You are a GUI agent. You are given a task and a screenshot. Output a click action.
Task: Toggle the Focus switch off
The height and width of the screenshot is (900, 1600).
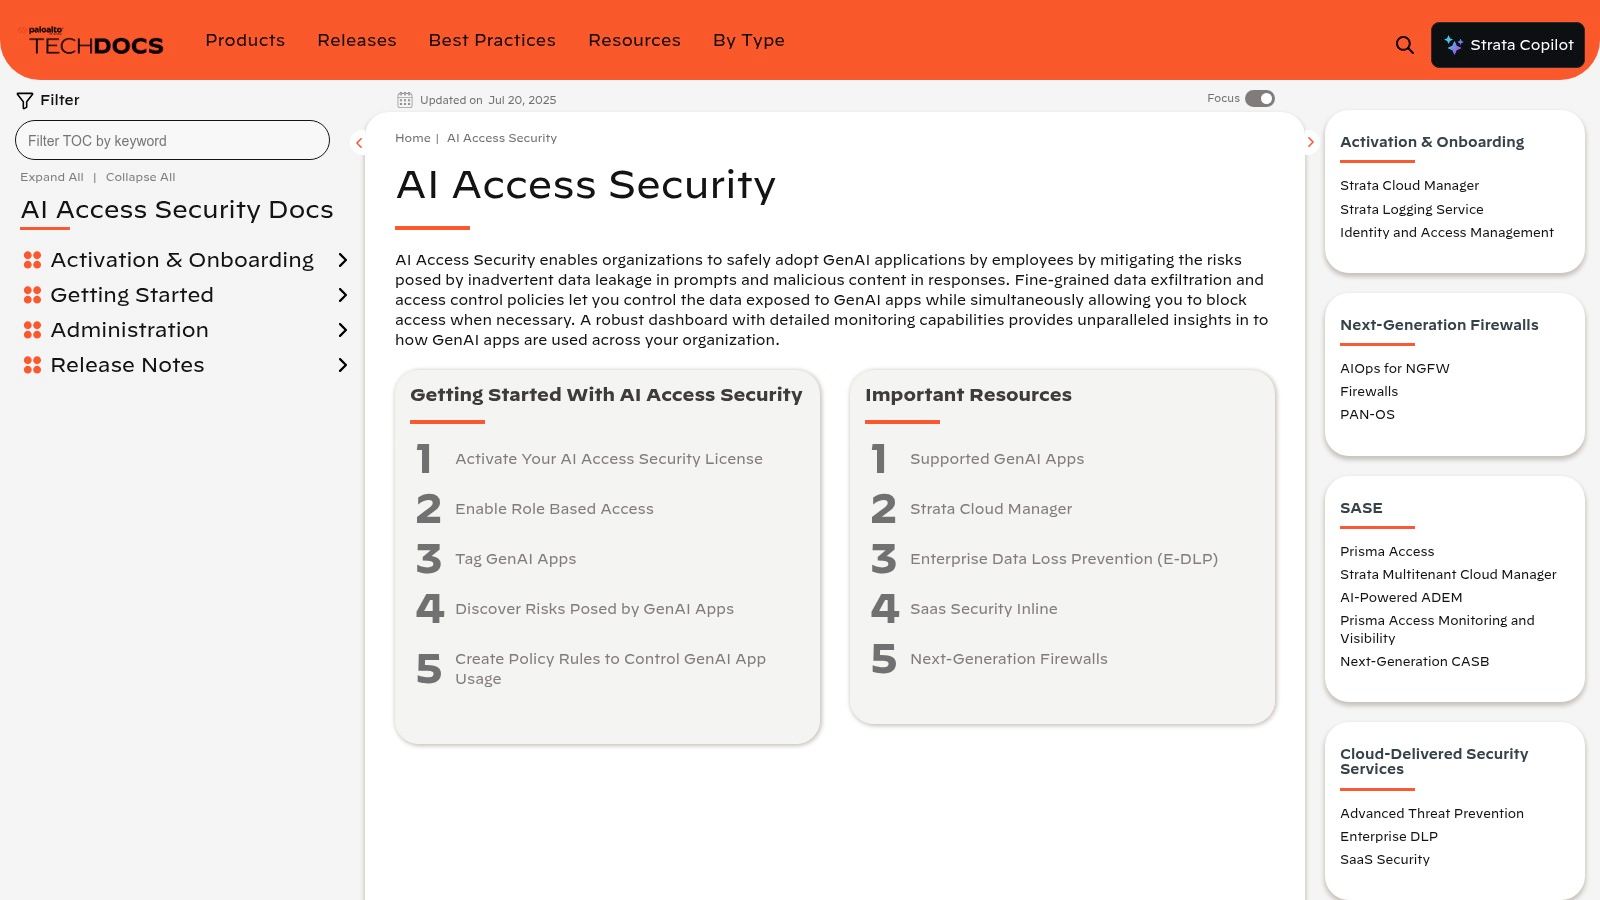tap(1261, 98)
